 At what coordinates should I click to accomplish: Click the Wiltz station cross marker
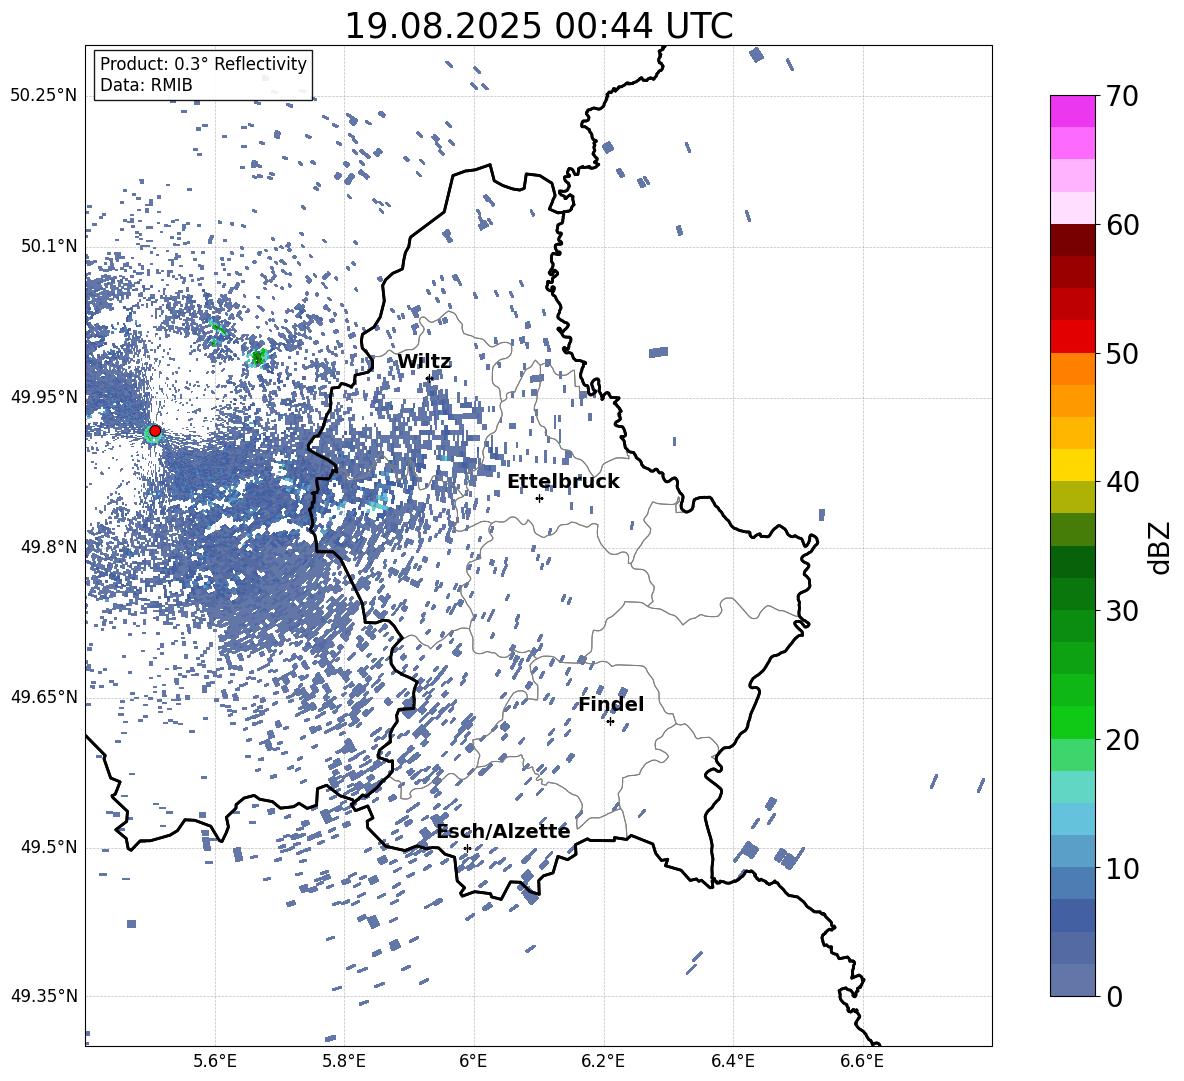[x=429, y=378]
